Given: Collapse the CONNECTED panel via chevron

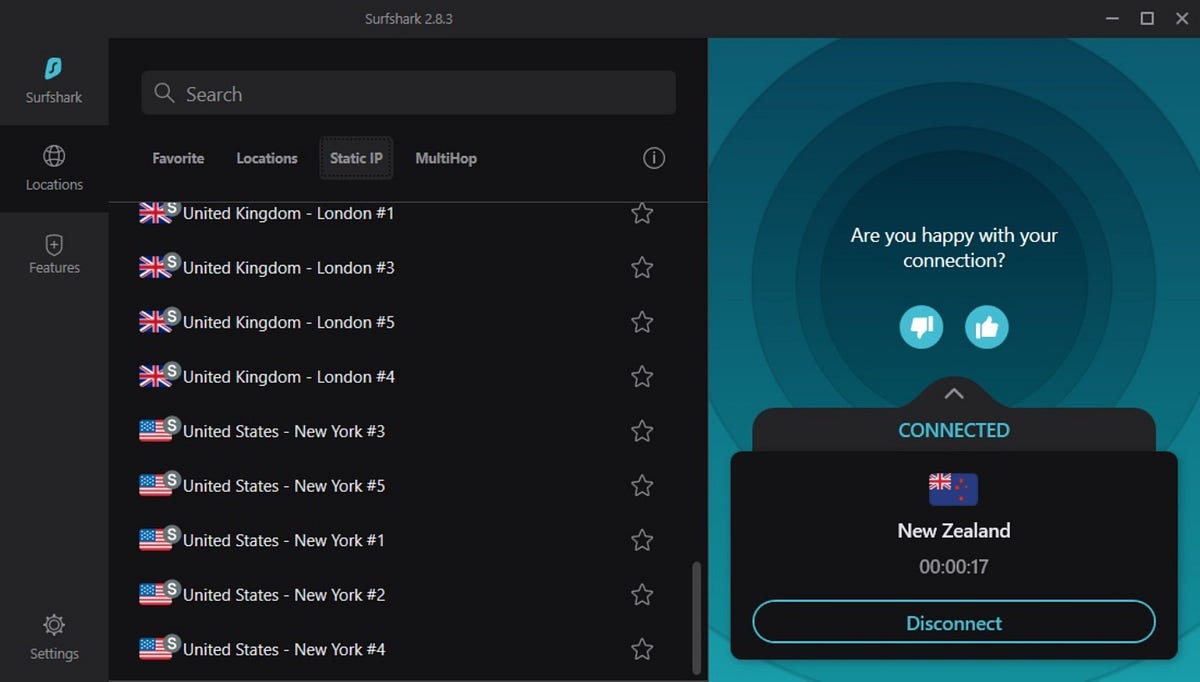Looking at the screenshot, I should (954, 393).
